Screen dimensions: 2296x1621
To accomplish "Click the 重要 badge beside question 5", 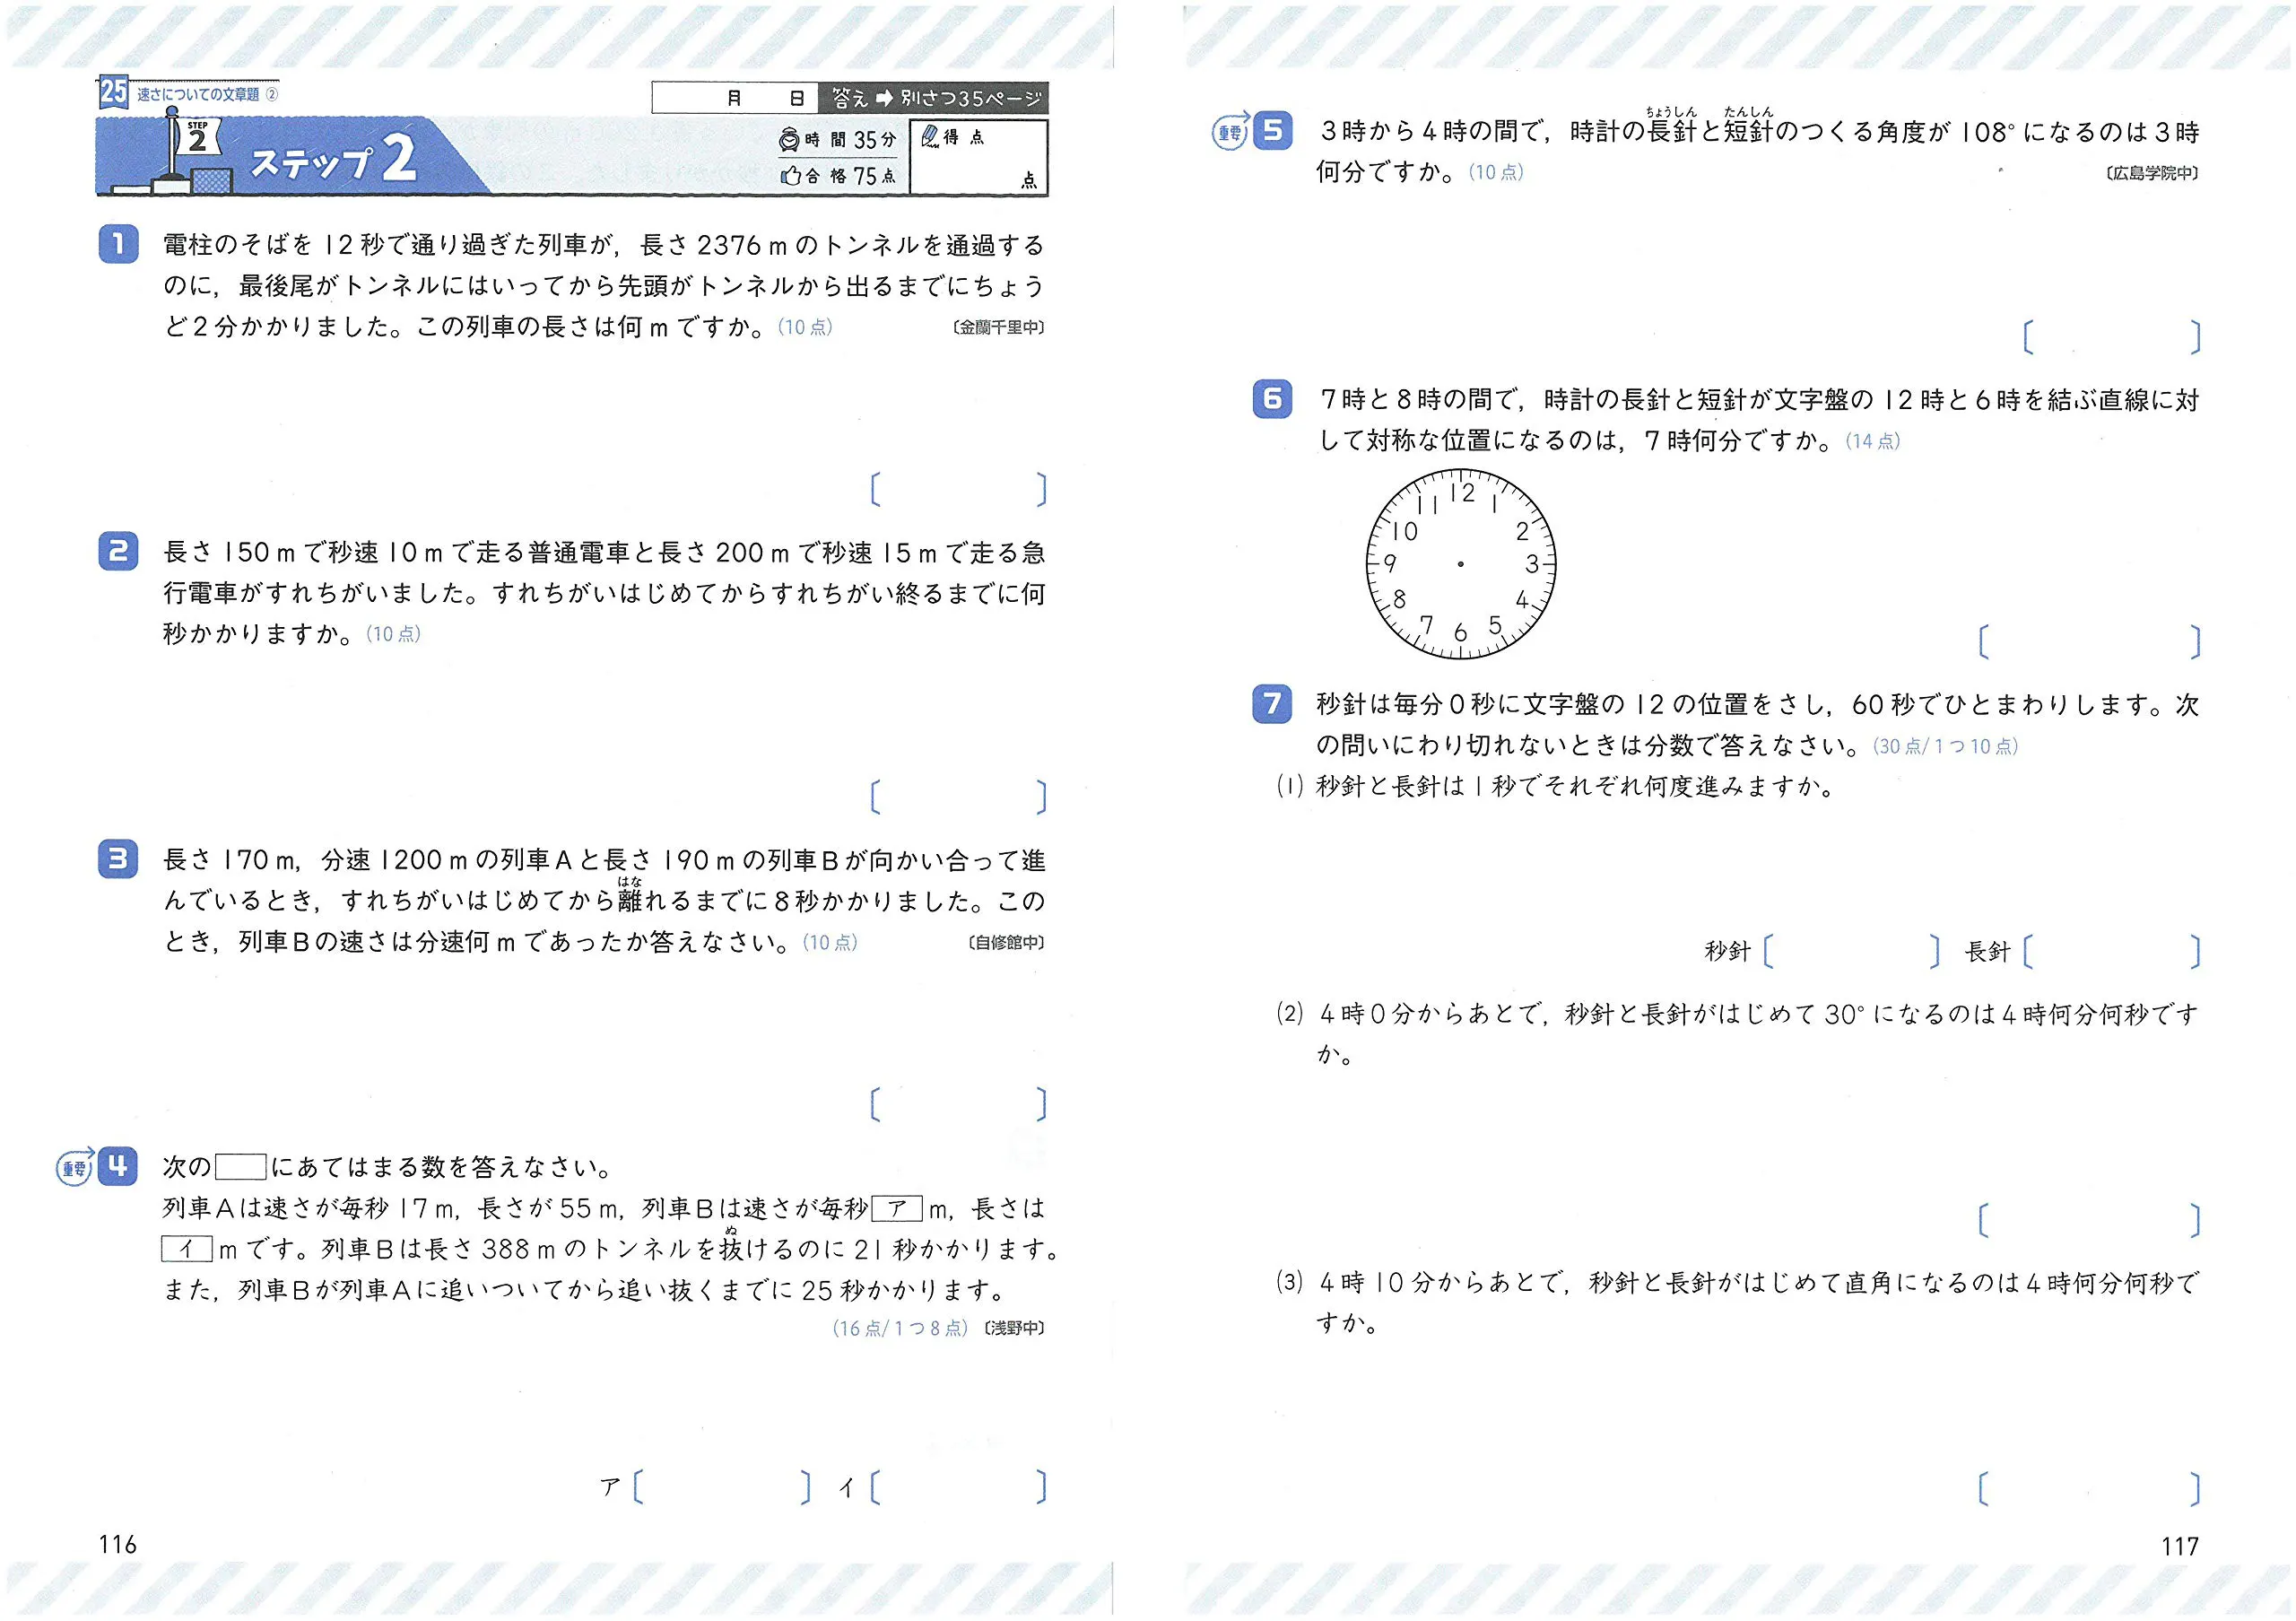I will [x=1230, y=131].
